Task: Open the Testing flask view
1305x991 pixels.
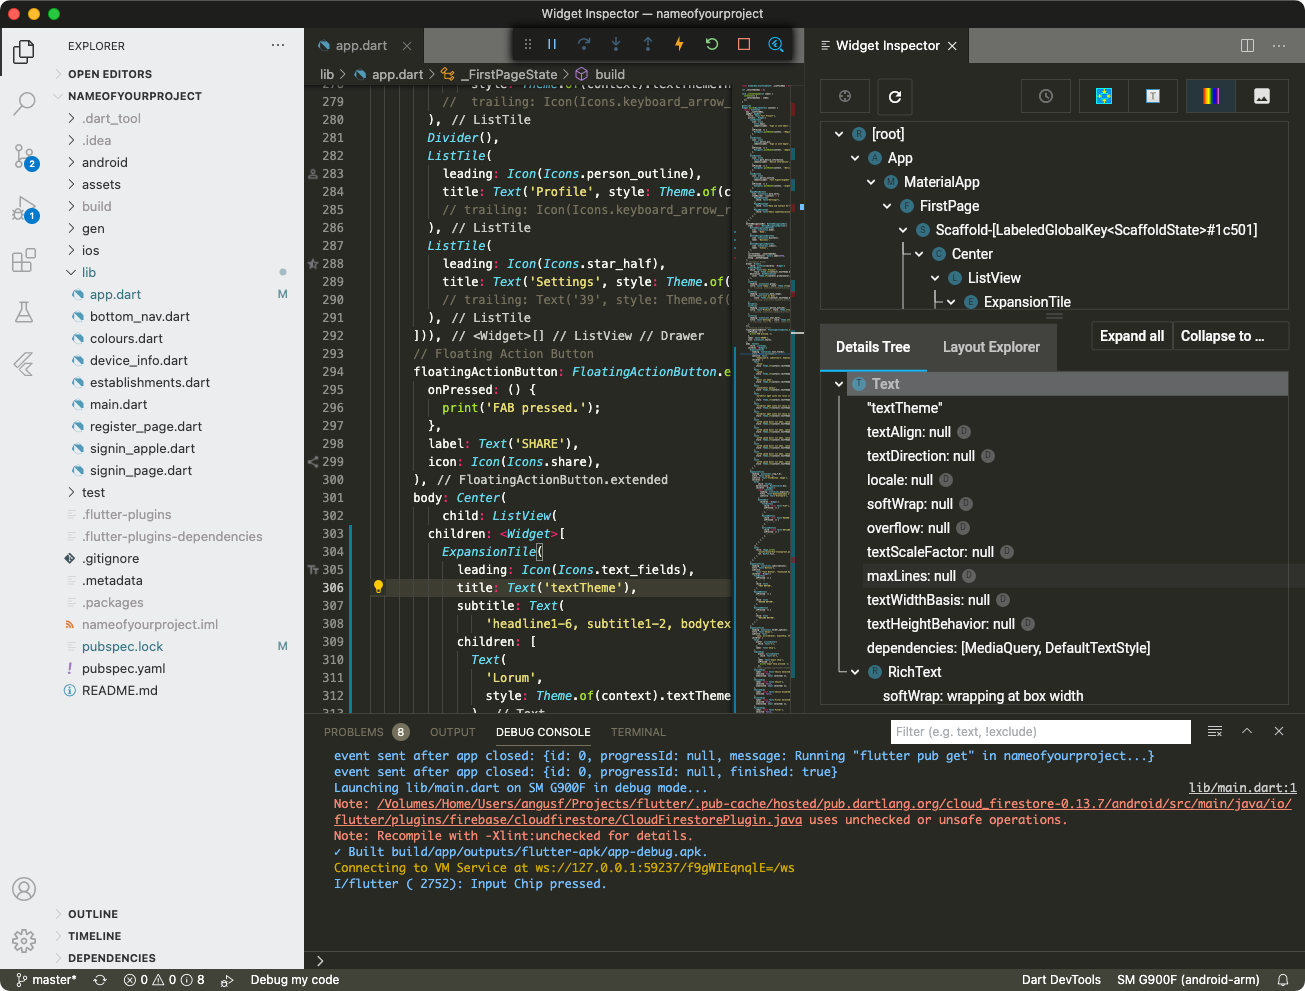Action: click(24, 312)
